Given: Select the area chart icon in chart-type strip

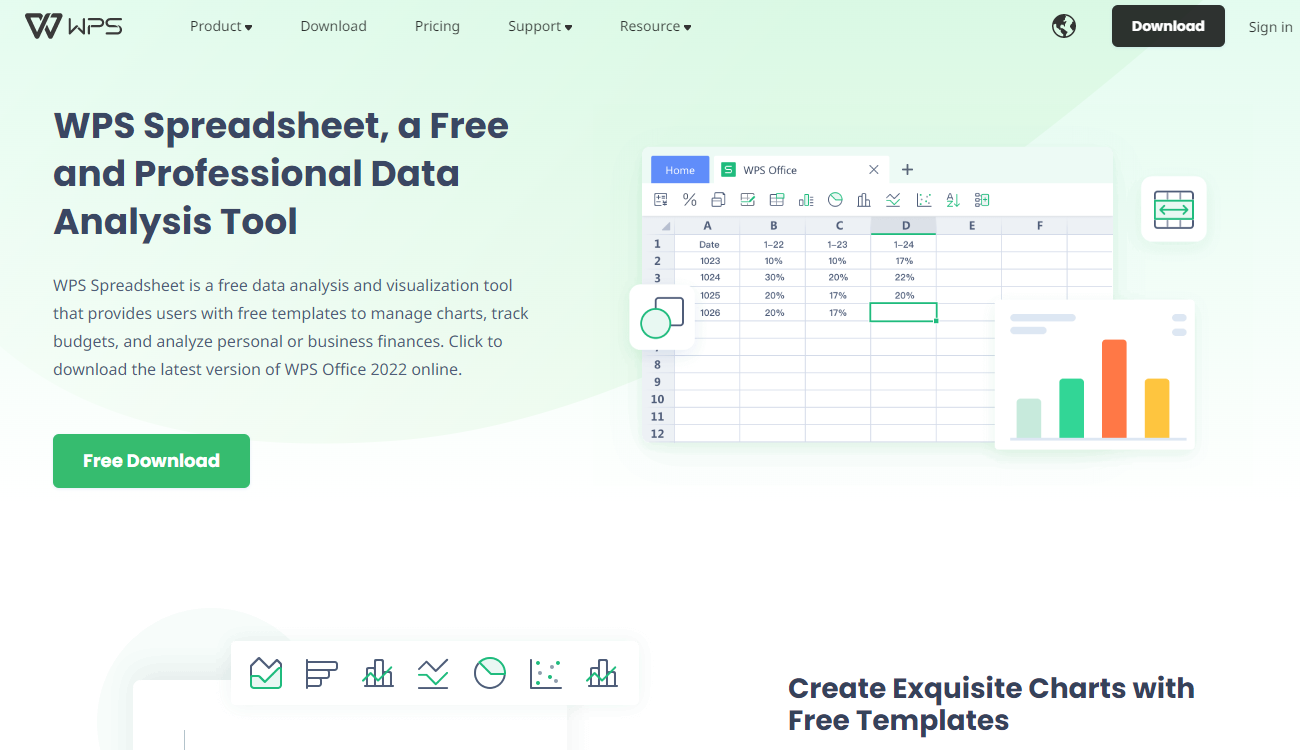Looking at the screenshot, I should 266,673.
